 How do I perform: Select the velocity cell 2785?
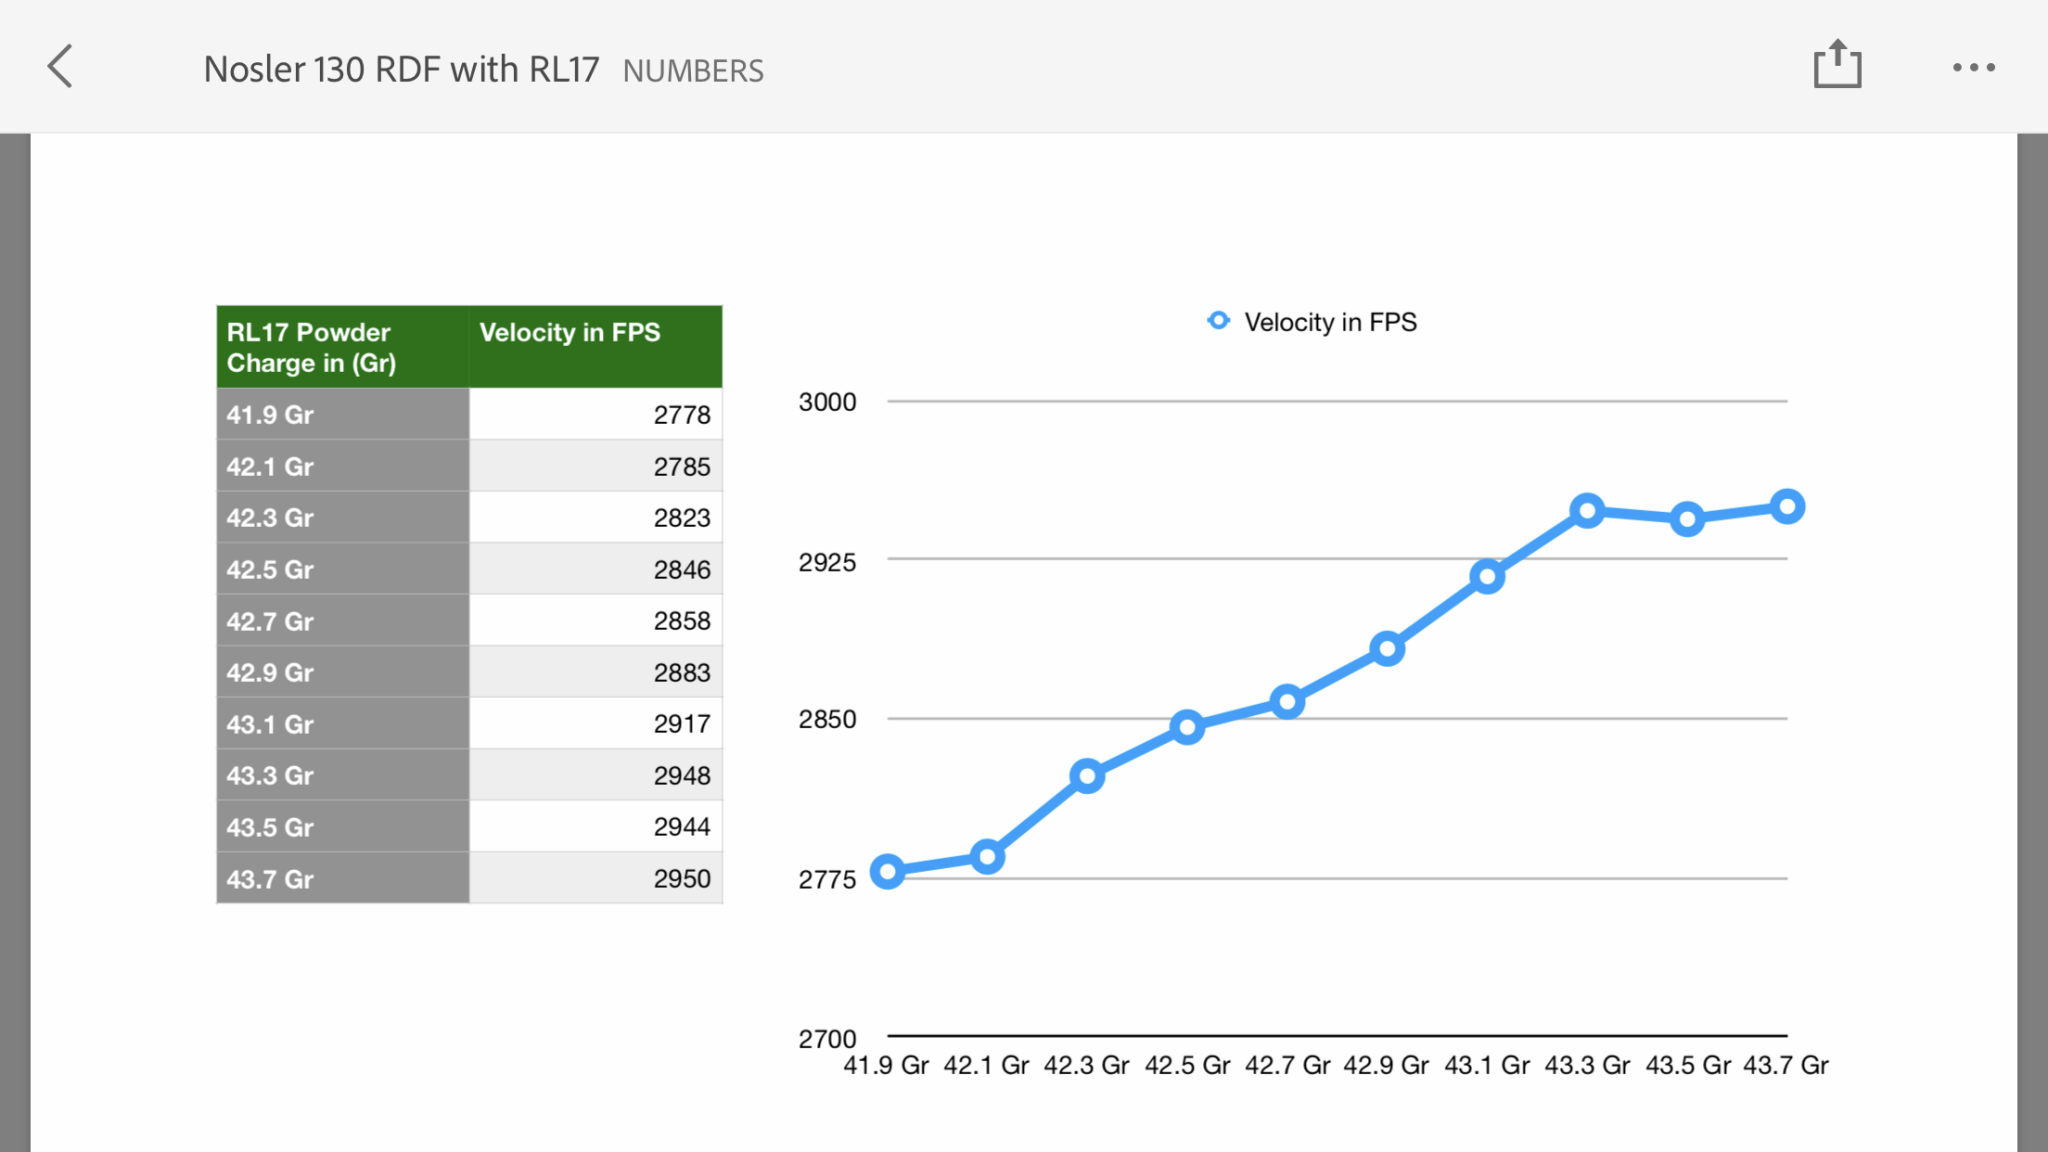596,466
